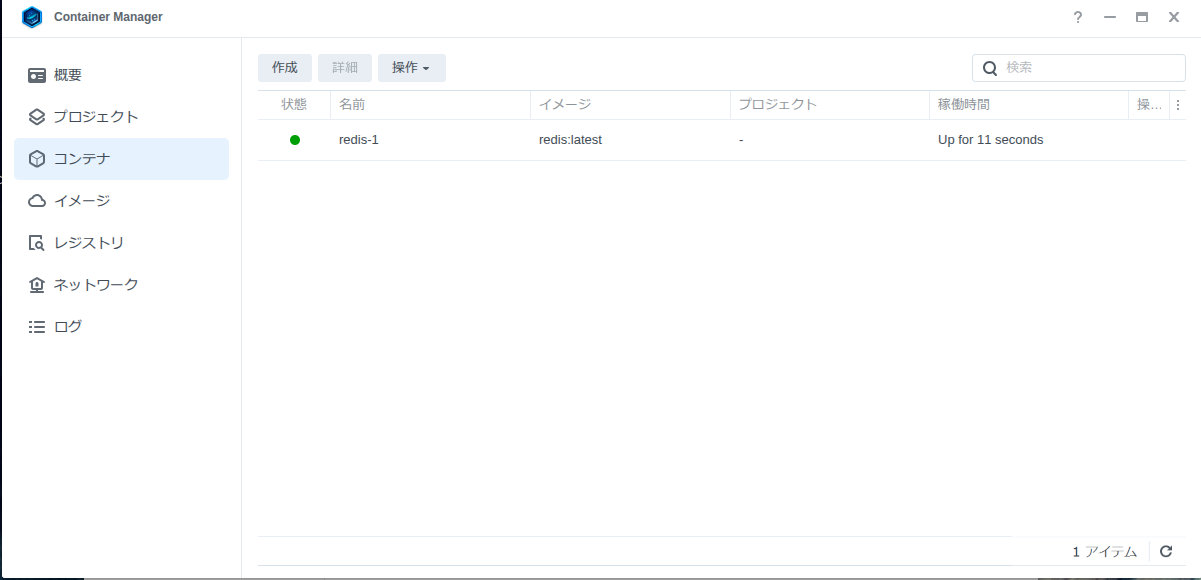Image resolution: width=1201 pixels, height=580 pixels.
Task: Click the ネットワーク house sidebar icon
Action: [37, 285]
